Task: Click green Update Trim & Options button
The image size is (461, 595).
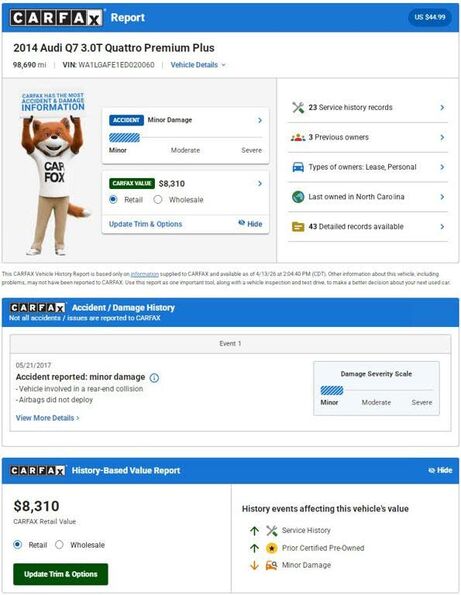Action: click(61, 574)
